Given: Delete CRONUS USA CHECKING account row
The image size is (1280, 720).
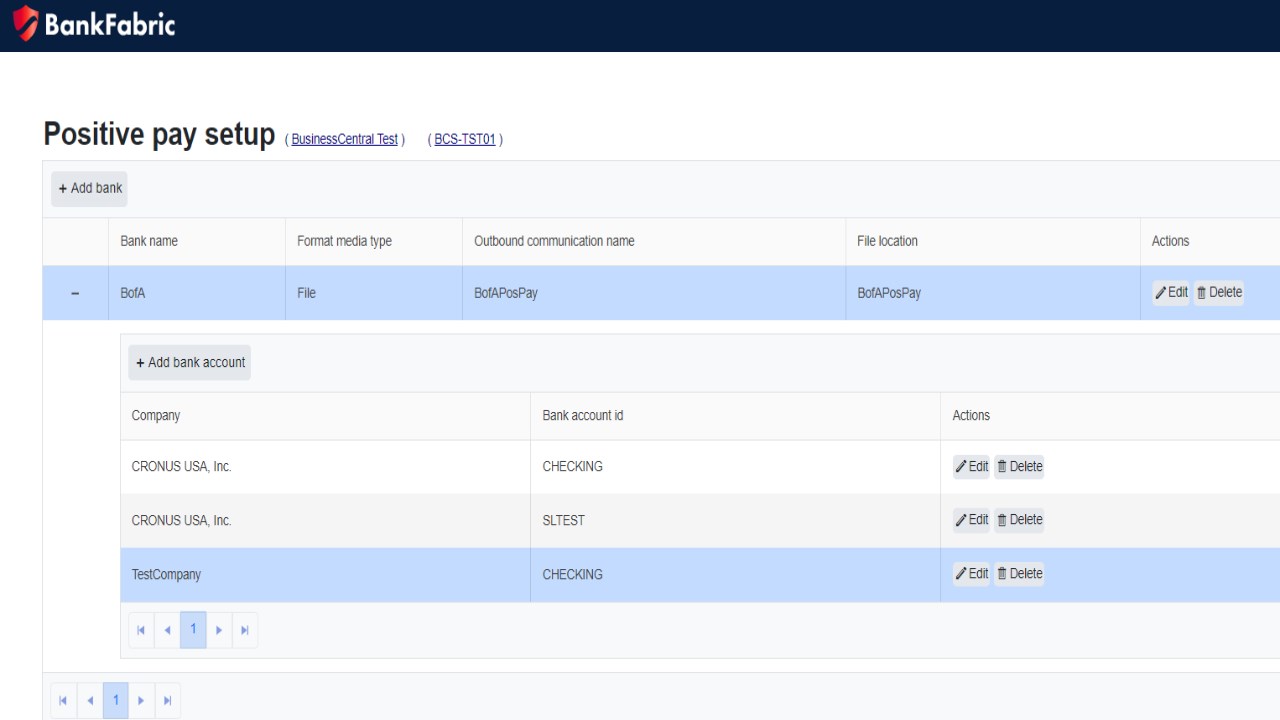Looking at the screenshot, I should pos(1019,466).
